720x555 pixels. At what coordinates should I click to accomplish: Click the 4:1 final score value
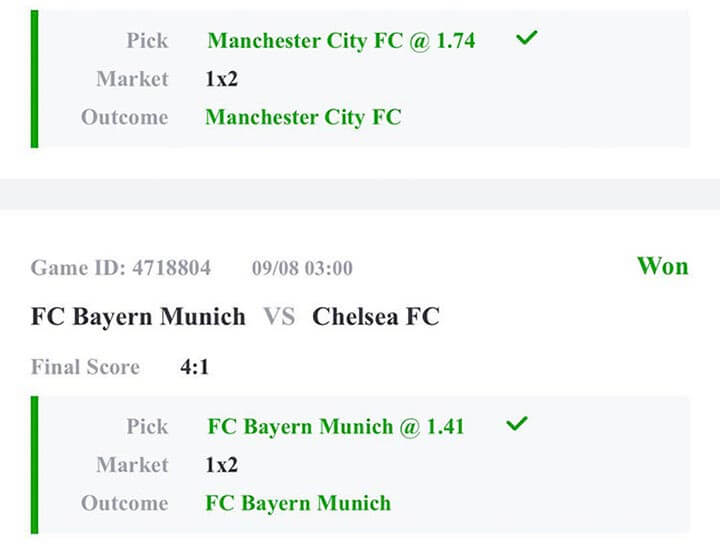194,367
